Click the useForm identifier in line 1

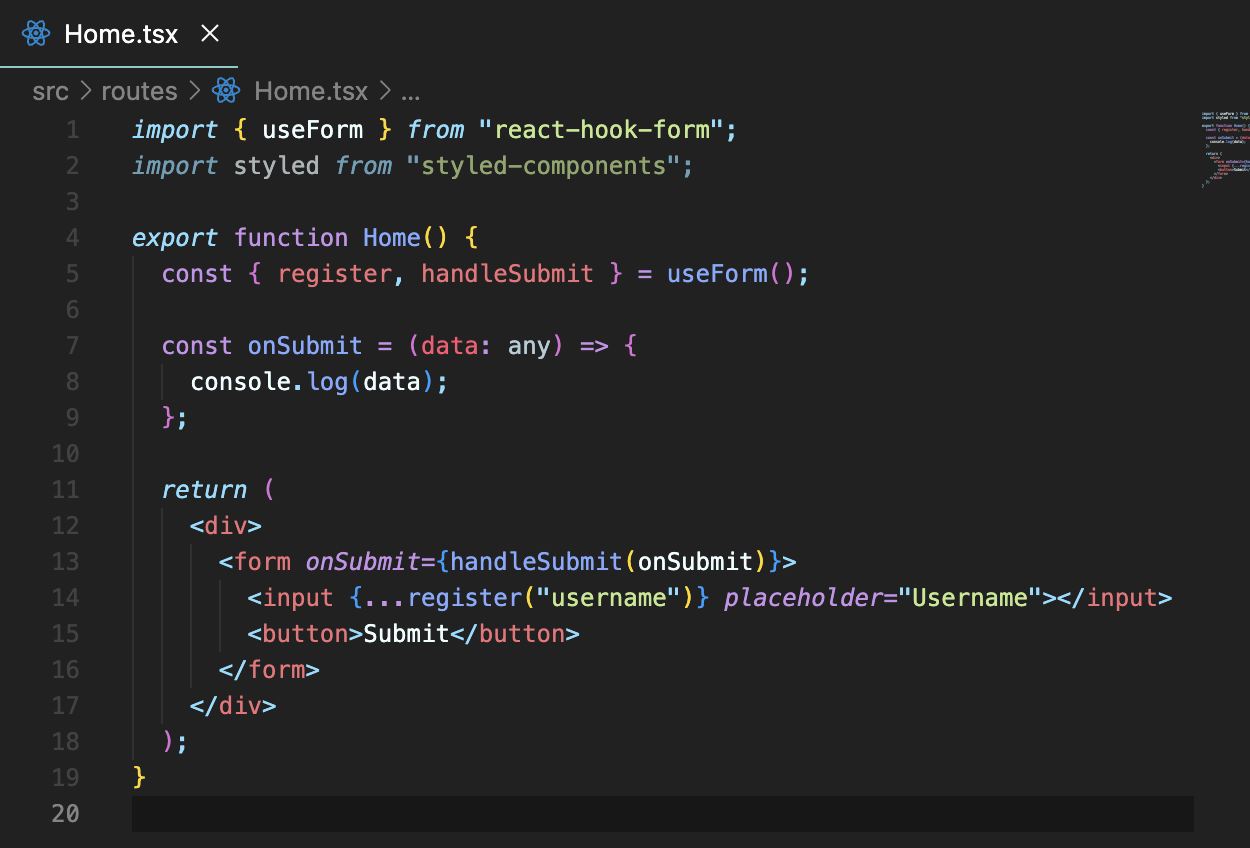(312, 130)
